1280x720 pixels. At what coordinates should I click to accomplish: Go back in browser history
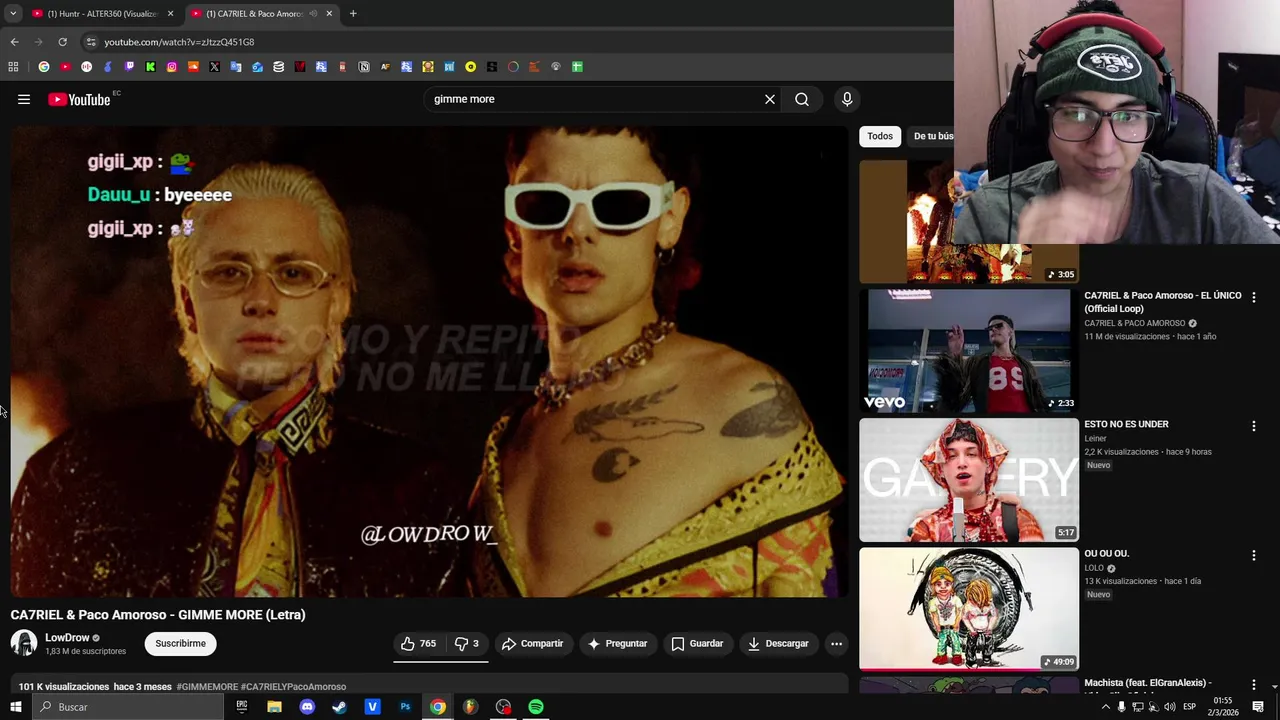pos(14,42)
